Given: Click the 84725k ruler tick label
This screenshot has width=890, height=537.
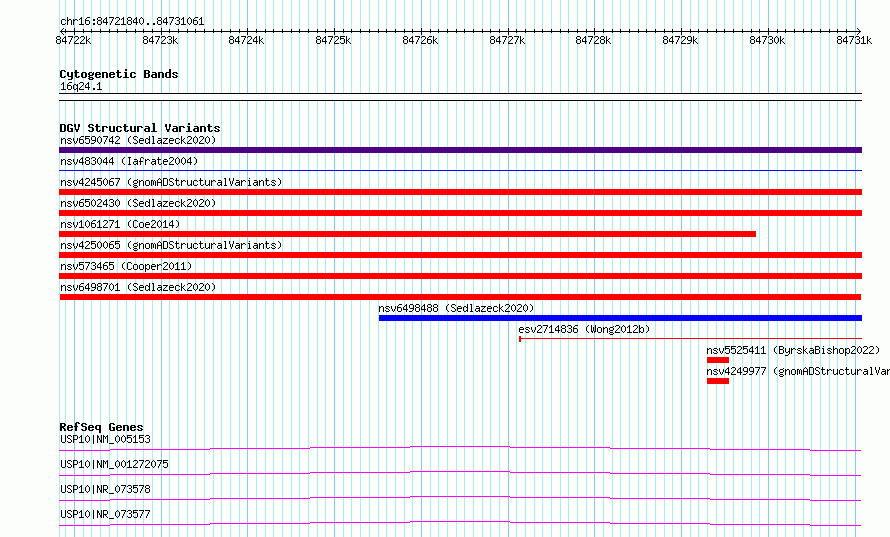Looking at the screenshot, I should click(x=333, y=40).
